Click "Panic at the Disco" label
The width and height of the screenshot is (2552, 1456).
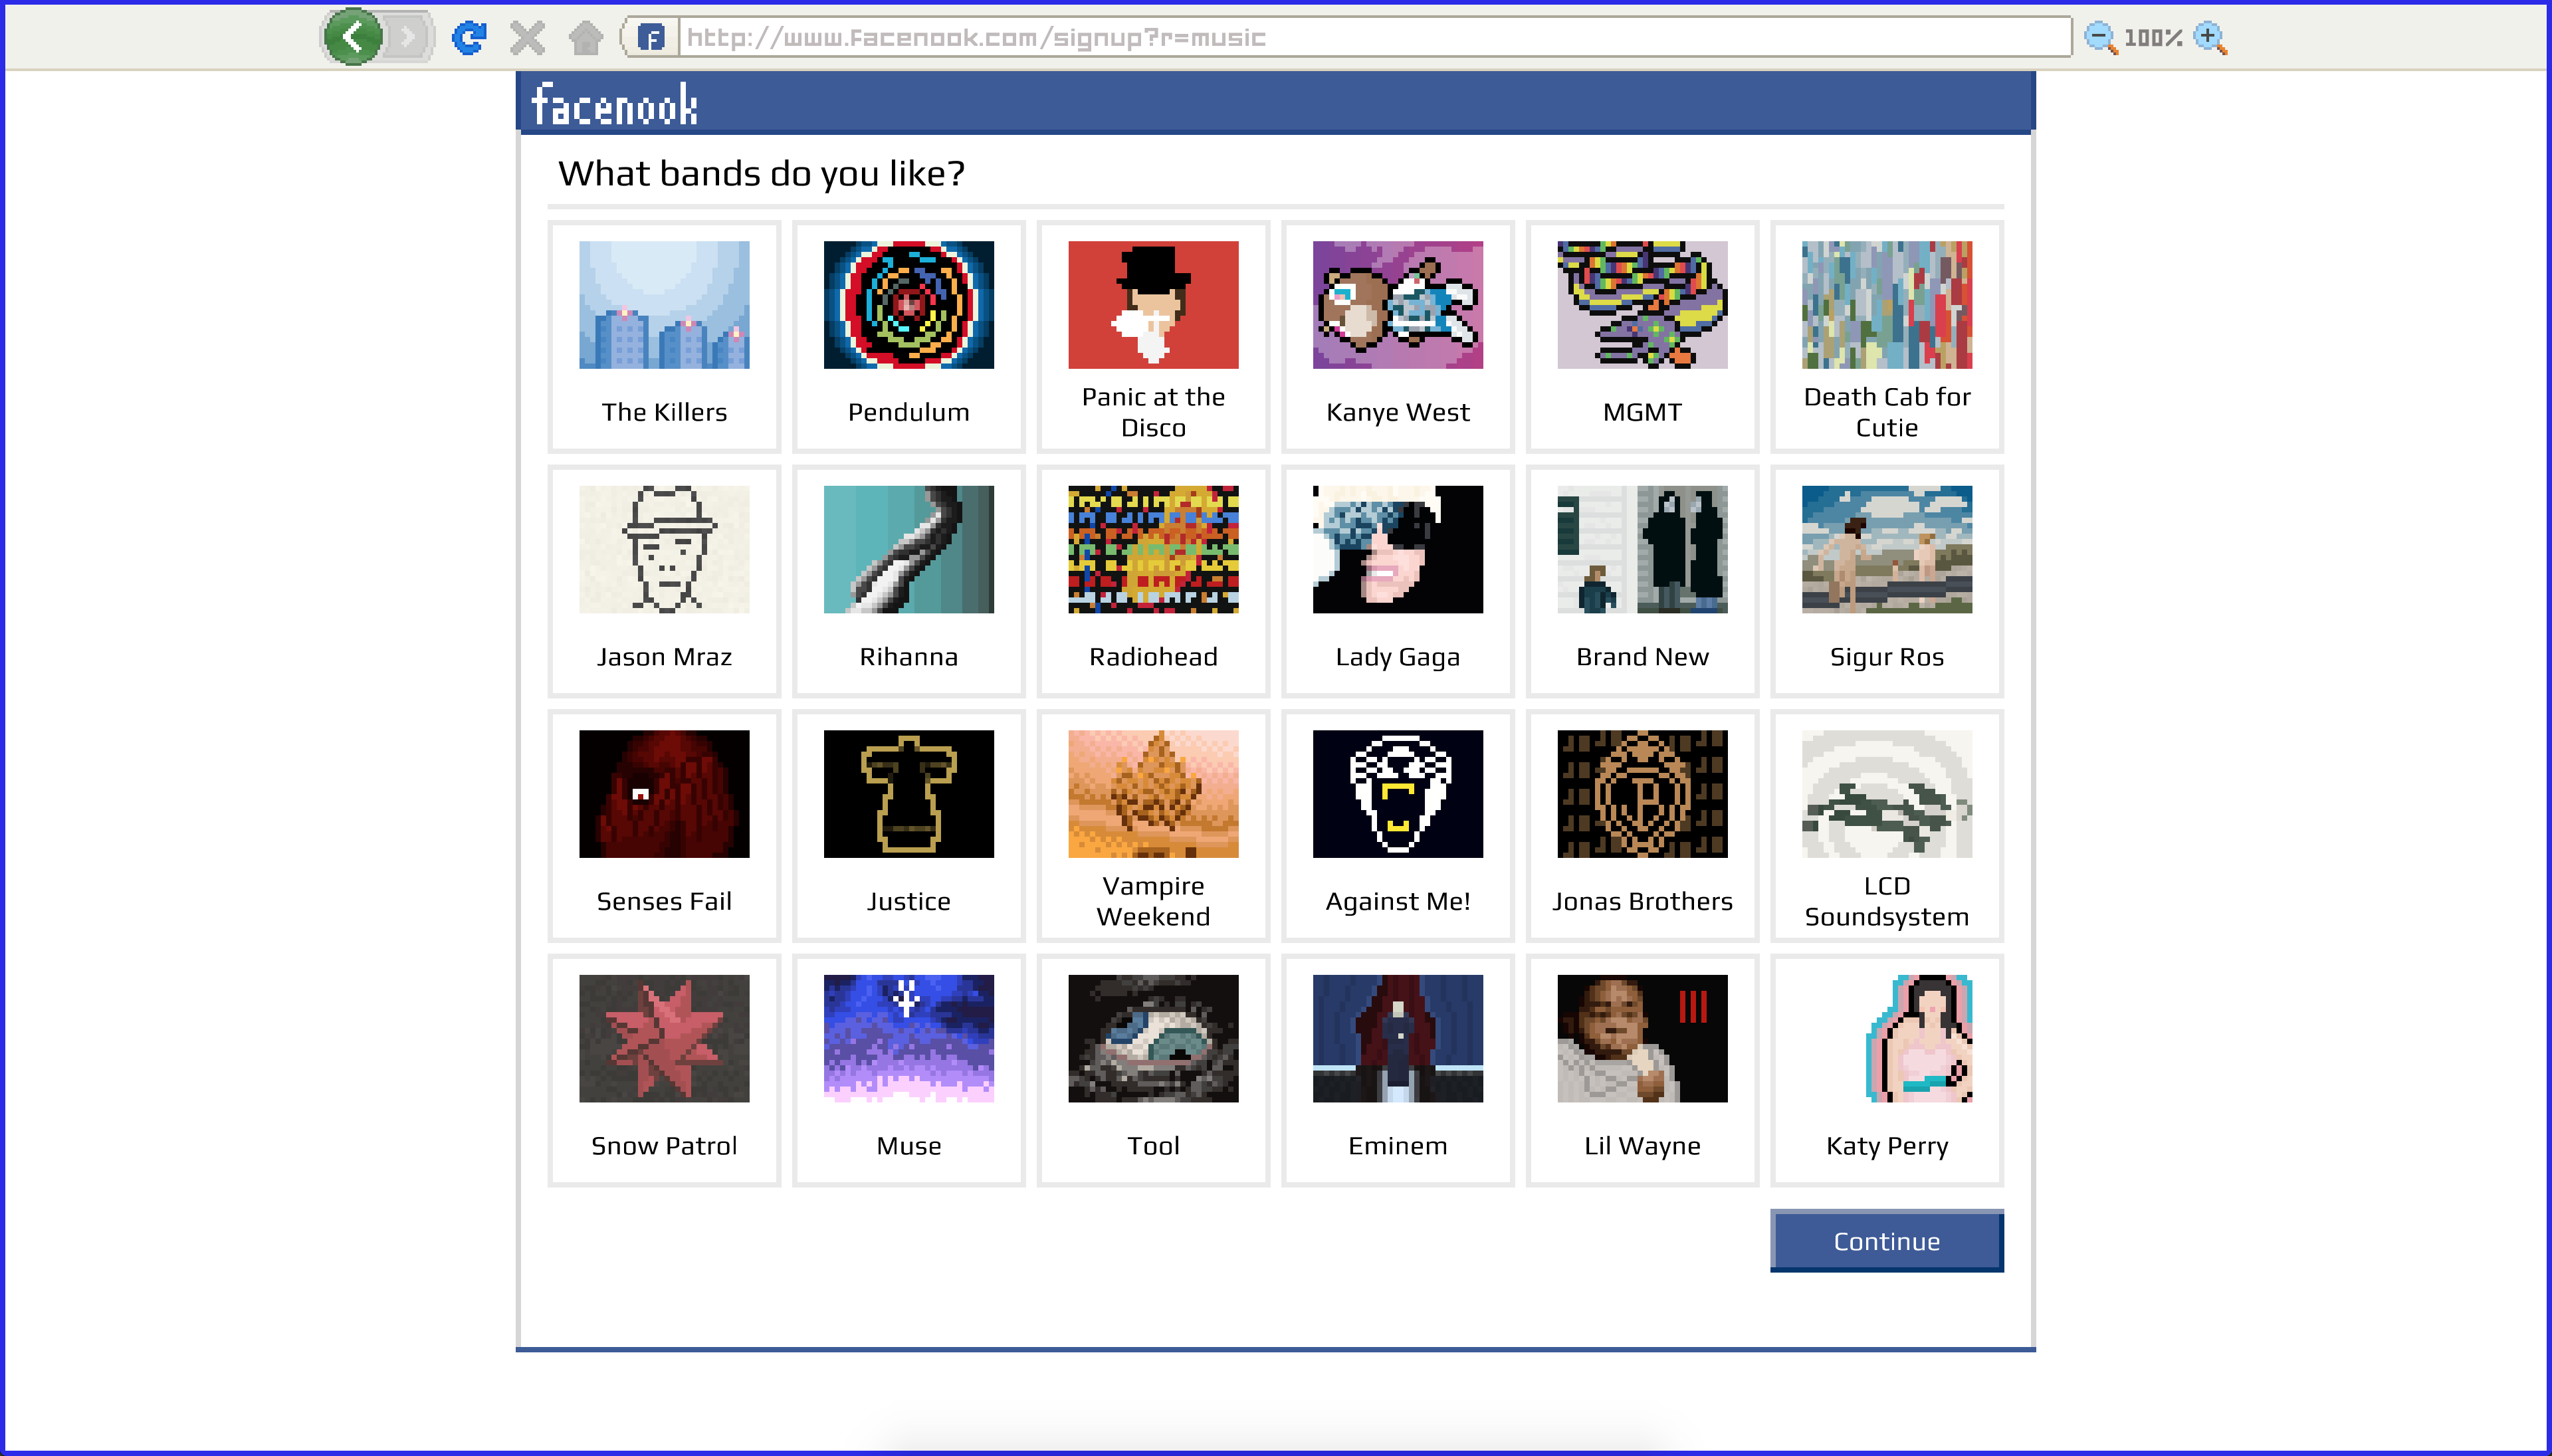click(1153, 412)
